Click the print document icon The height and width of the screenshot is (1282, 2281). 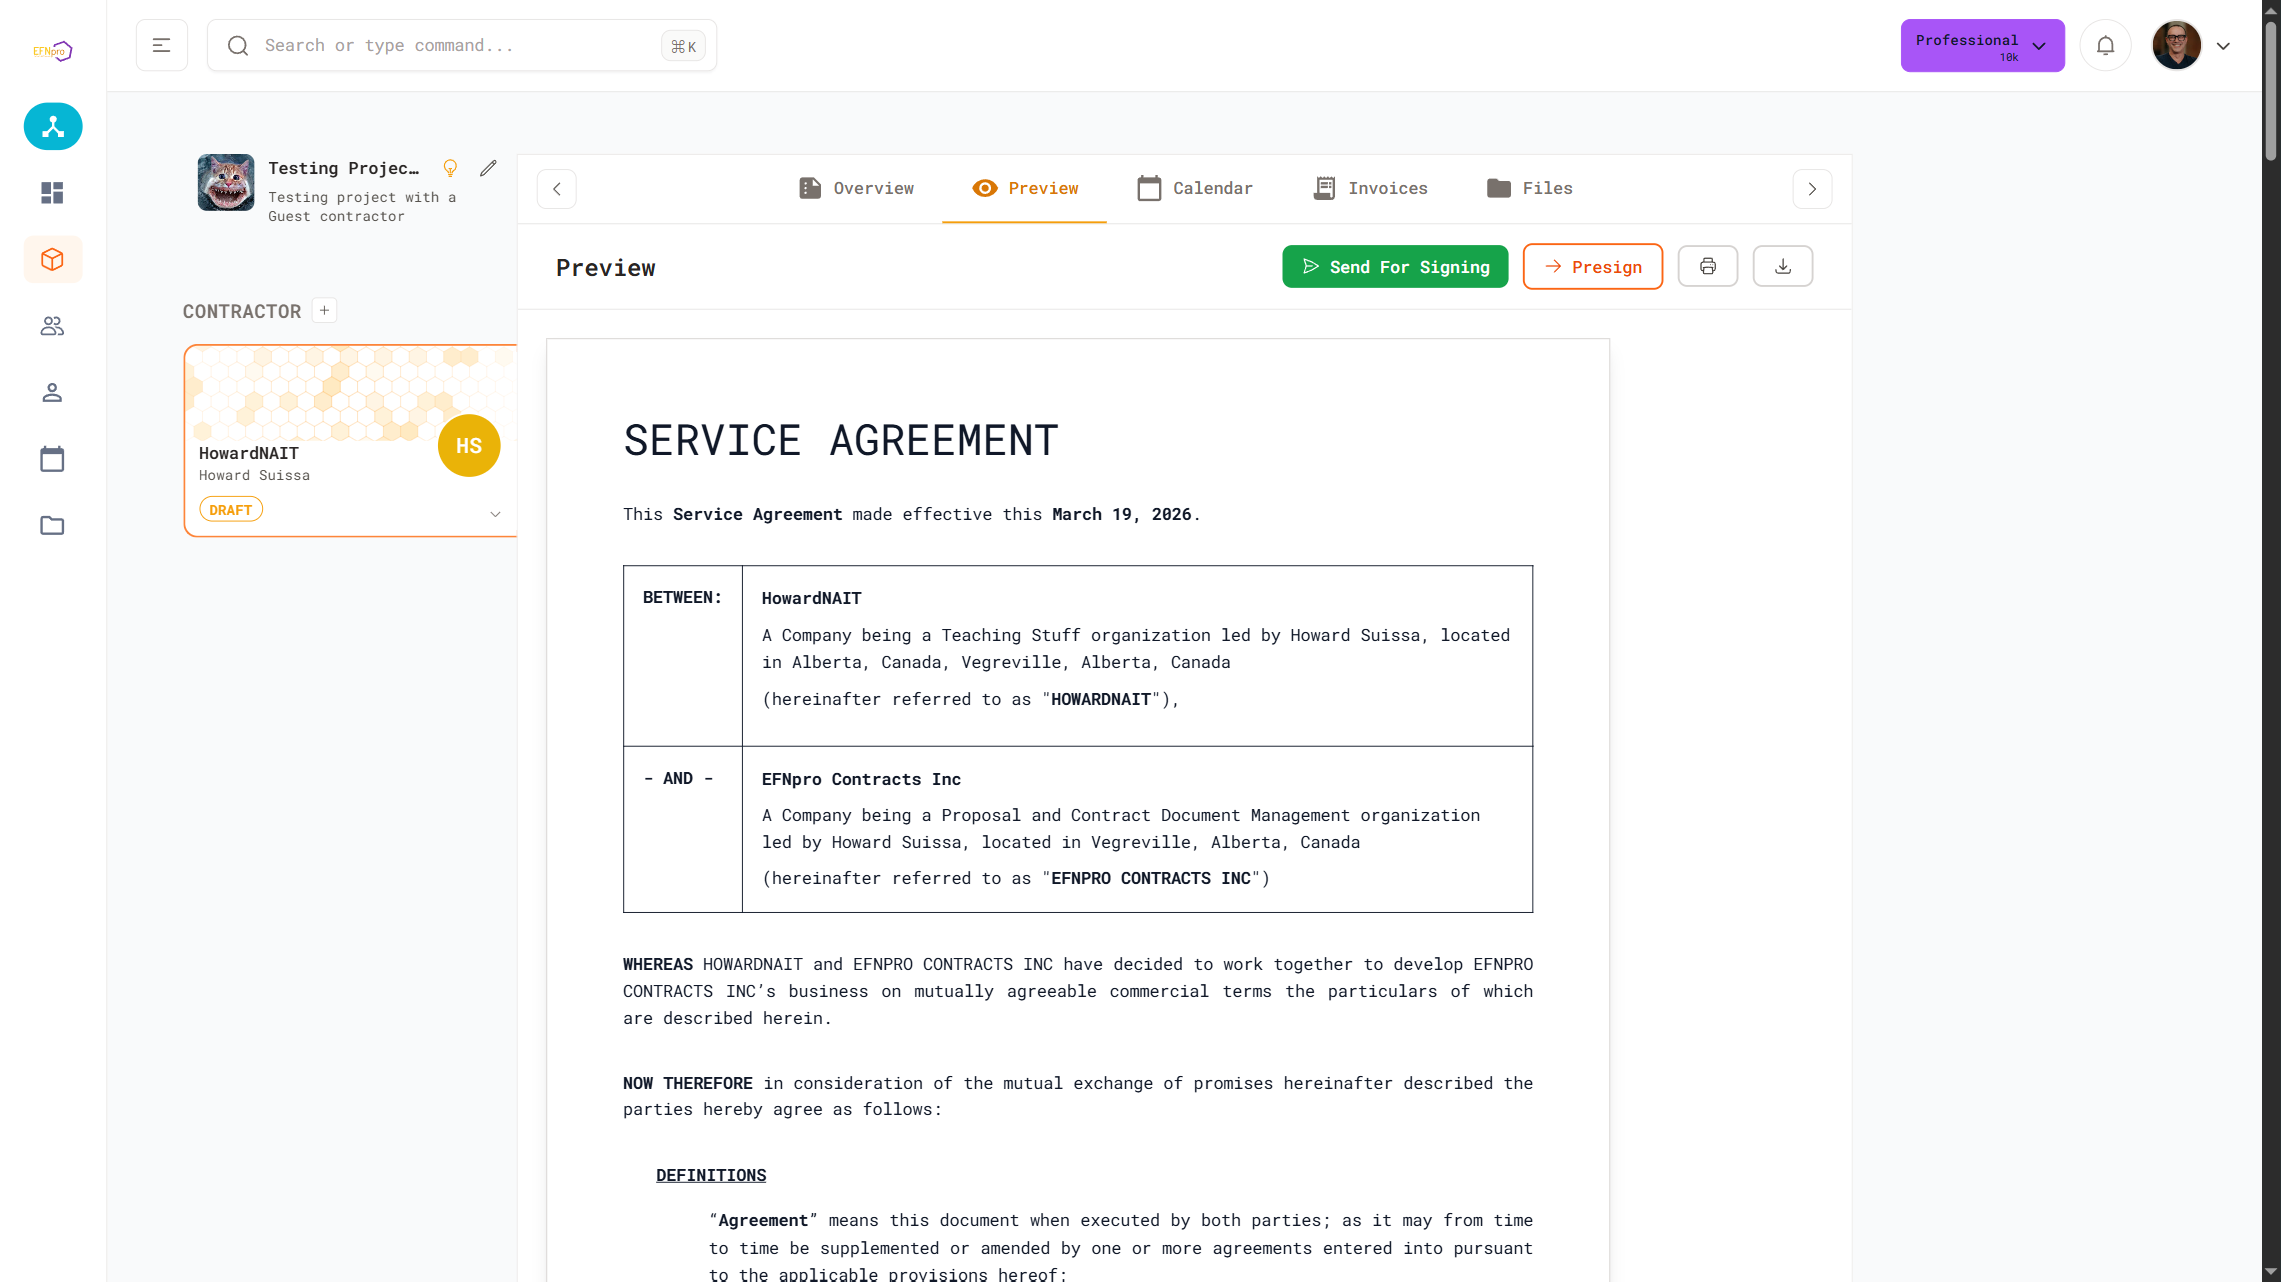[1707, 267]
